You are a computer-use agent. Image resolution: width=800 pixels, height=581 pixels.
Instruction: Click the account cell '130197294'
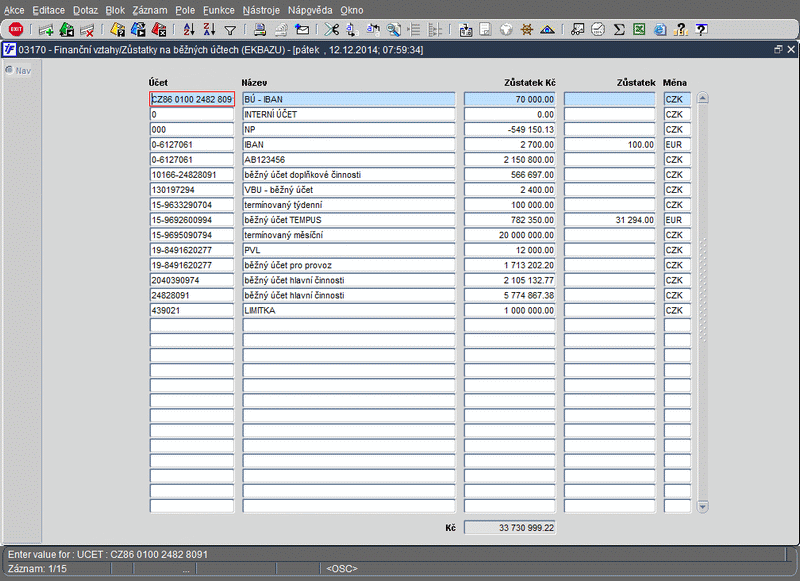point(192,190)
